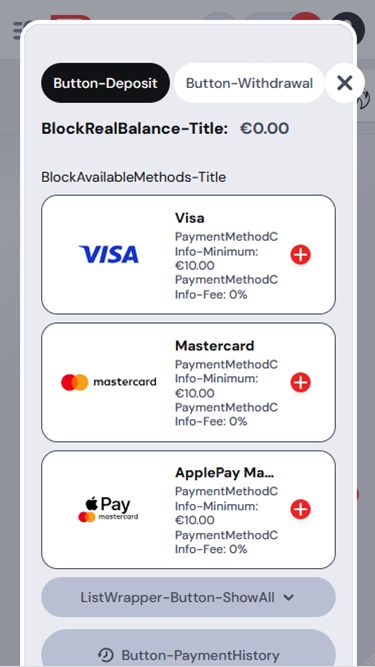Switch to the Button-Withdrawal tab

click(x=250, y=83)
